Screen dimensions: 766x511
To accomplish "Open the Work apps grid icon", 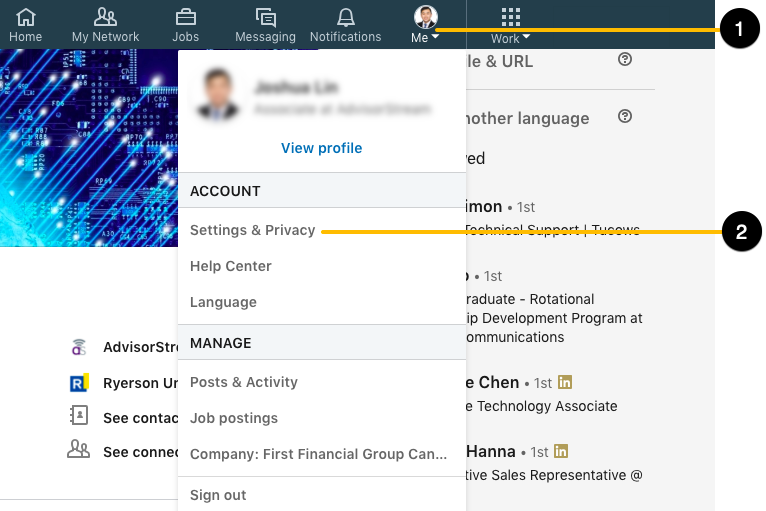I will coord(511,17).
